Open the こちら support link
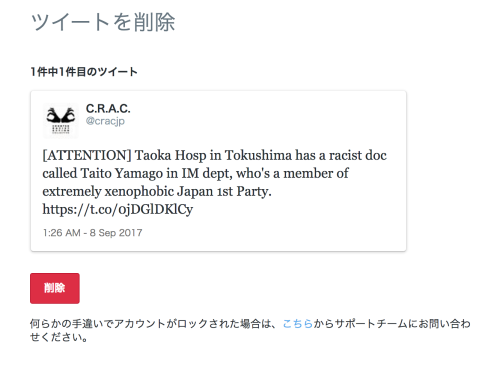Viewport: 500px width, 381px height. (x=298, y=324)
